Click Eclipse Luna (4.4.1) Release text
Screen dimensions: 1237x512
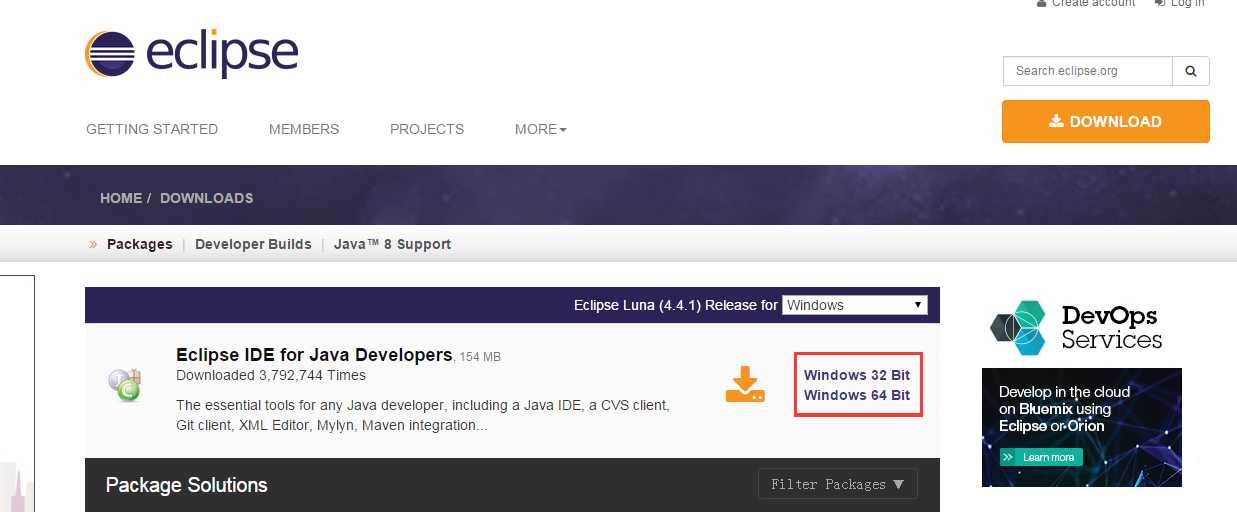click(676, 305)
